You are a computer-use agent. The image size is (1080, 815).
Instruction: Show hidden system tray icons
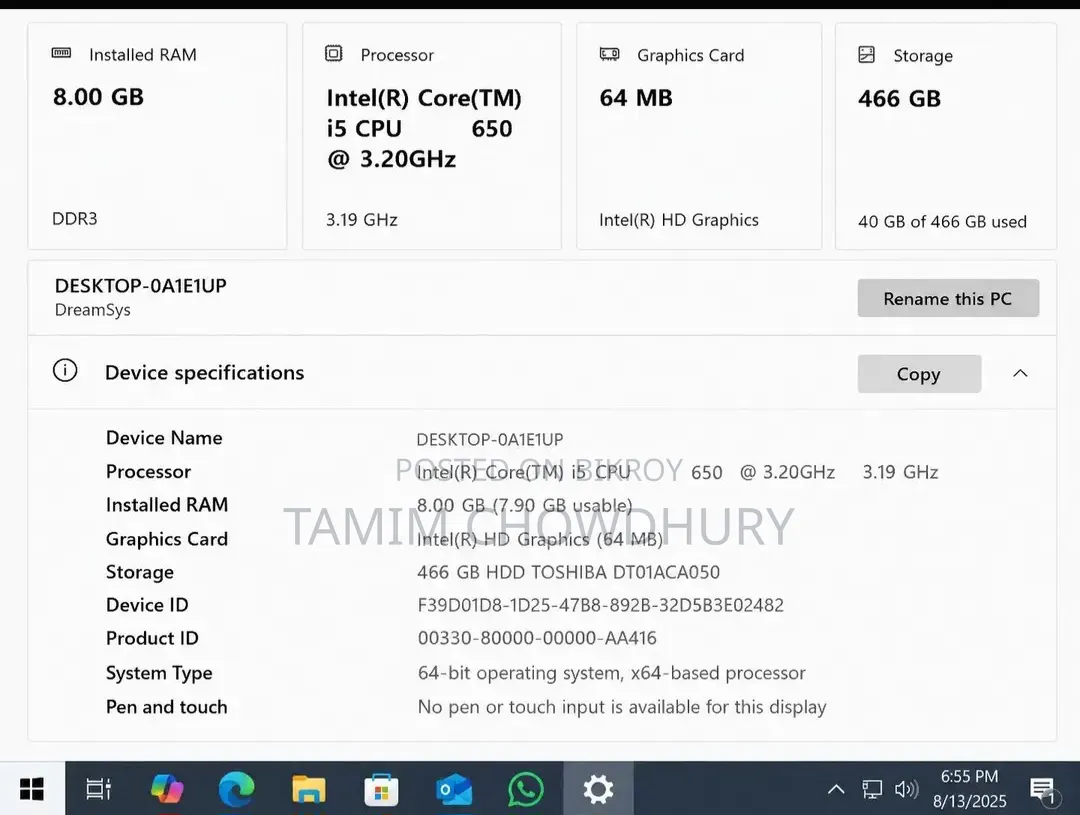[x=836, y=790]
